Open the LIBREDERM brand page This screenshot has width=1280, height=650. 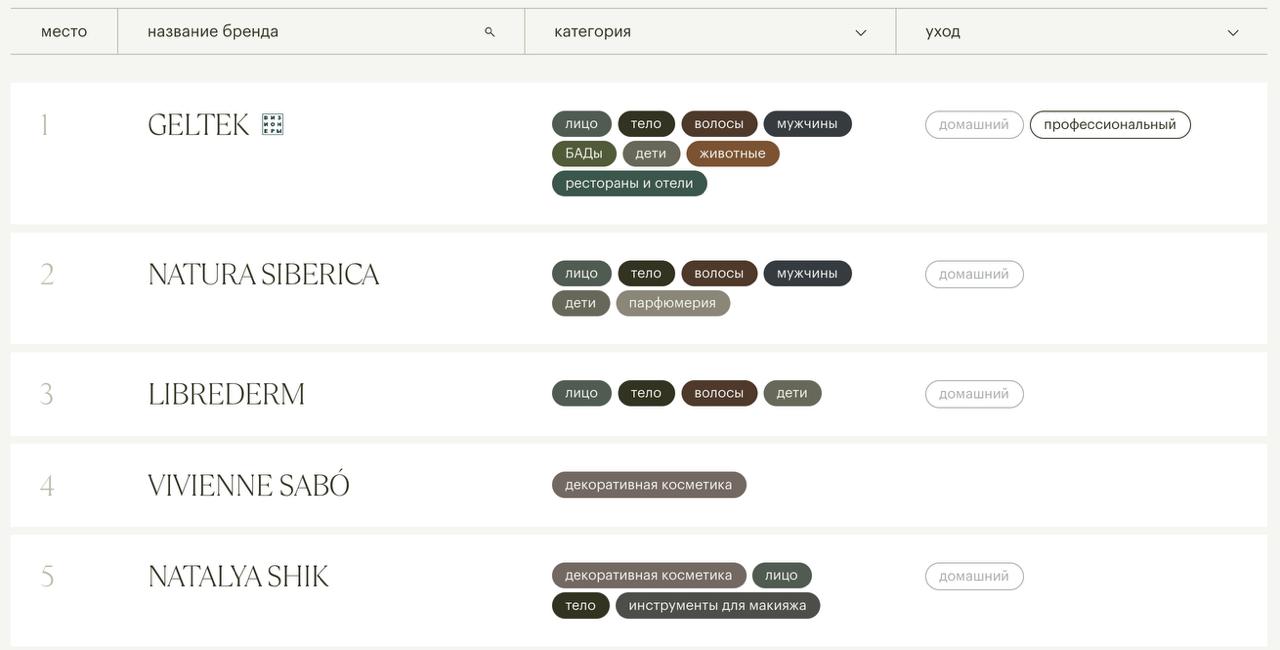click(226, 394)
